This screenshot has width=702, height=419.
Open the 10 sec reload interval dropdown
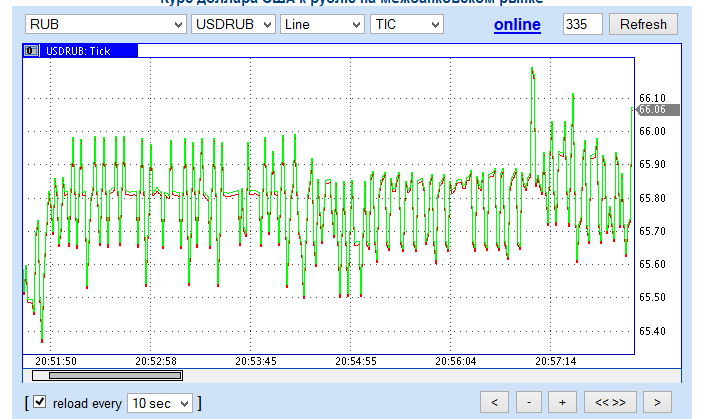click(x=160, y=403)
